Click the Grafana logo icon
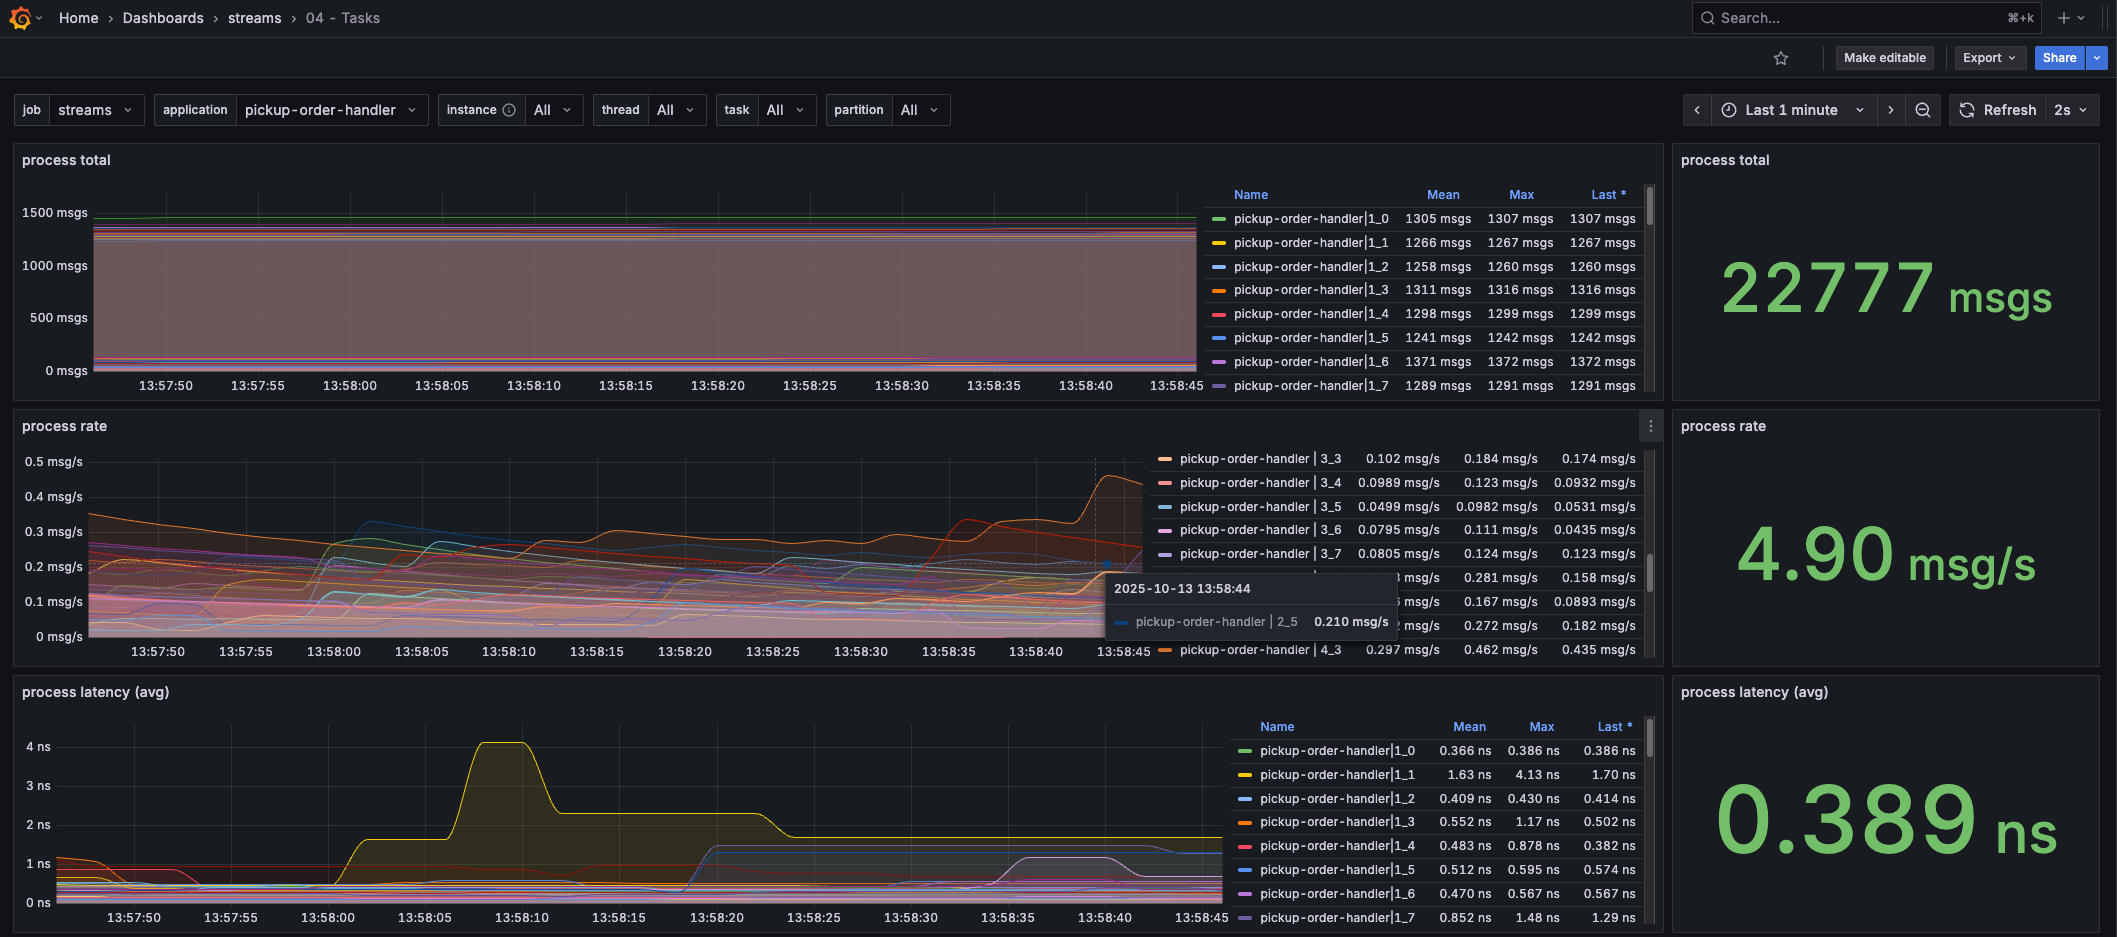Viewport: 2117px width, 937px height. (x=20, y=18)
